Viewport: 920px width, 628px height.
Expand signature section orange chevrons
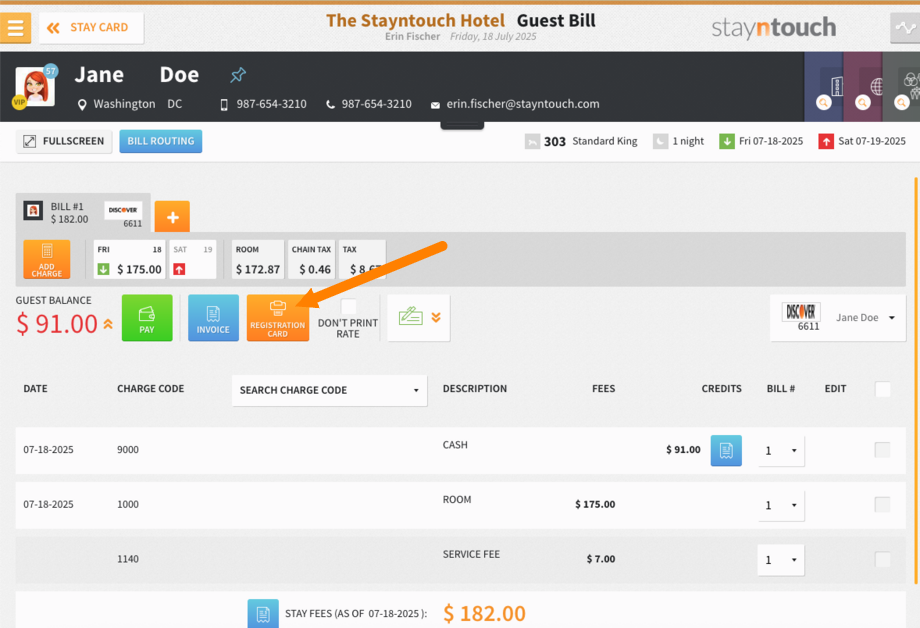click(x=436, y=318)
